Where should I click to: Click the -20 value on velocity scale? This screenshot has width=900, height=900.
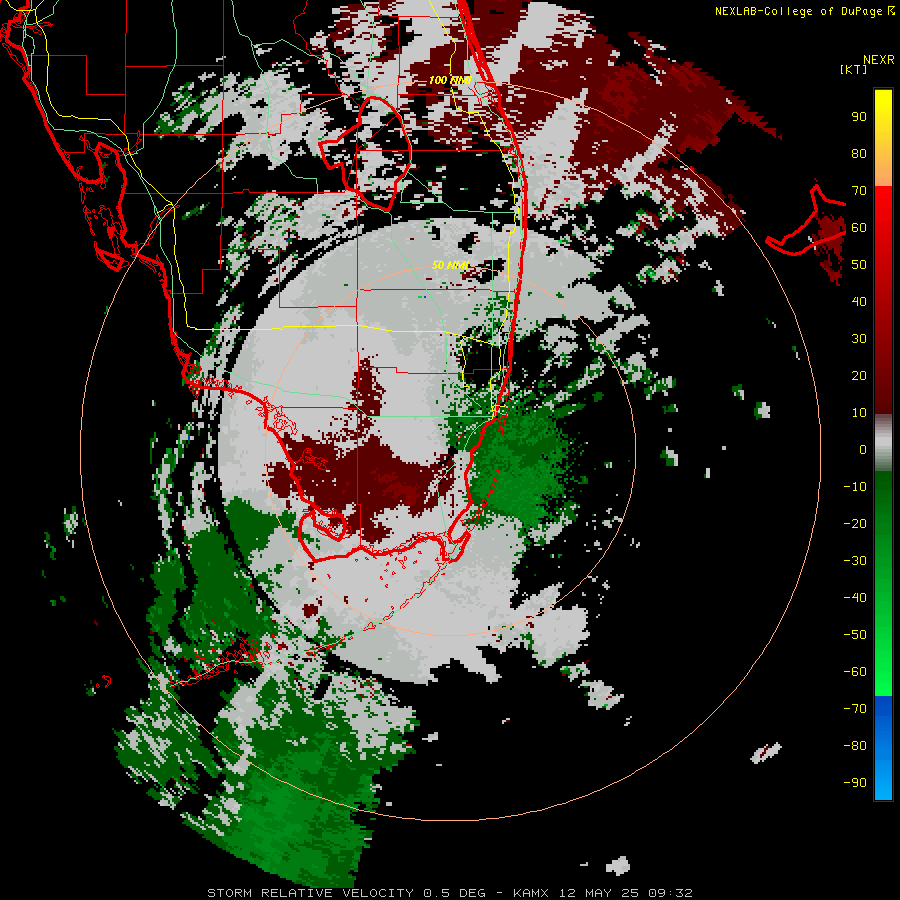(x=855, y=524)
